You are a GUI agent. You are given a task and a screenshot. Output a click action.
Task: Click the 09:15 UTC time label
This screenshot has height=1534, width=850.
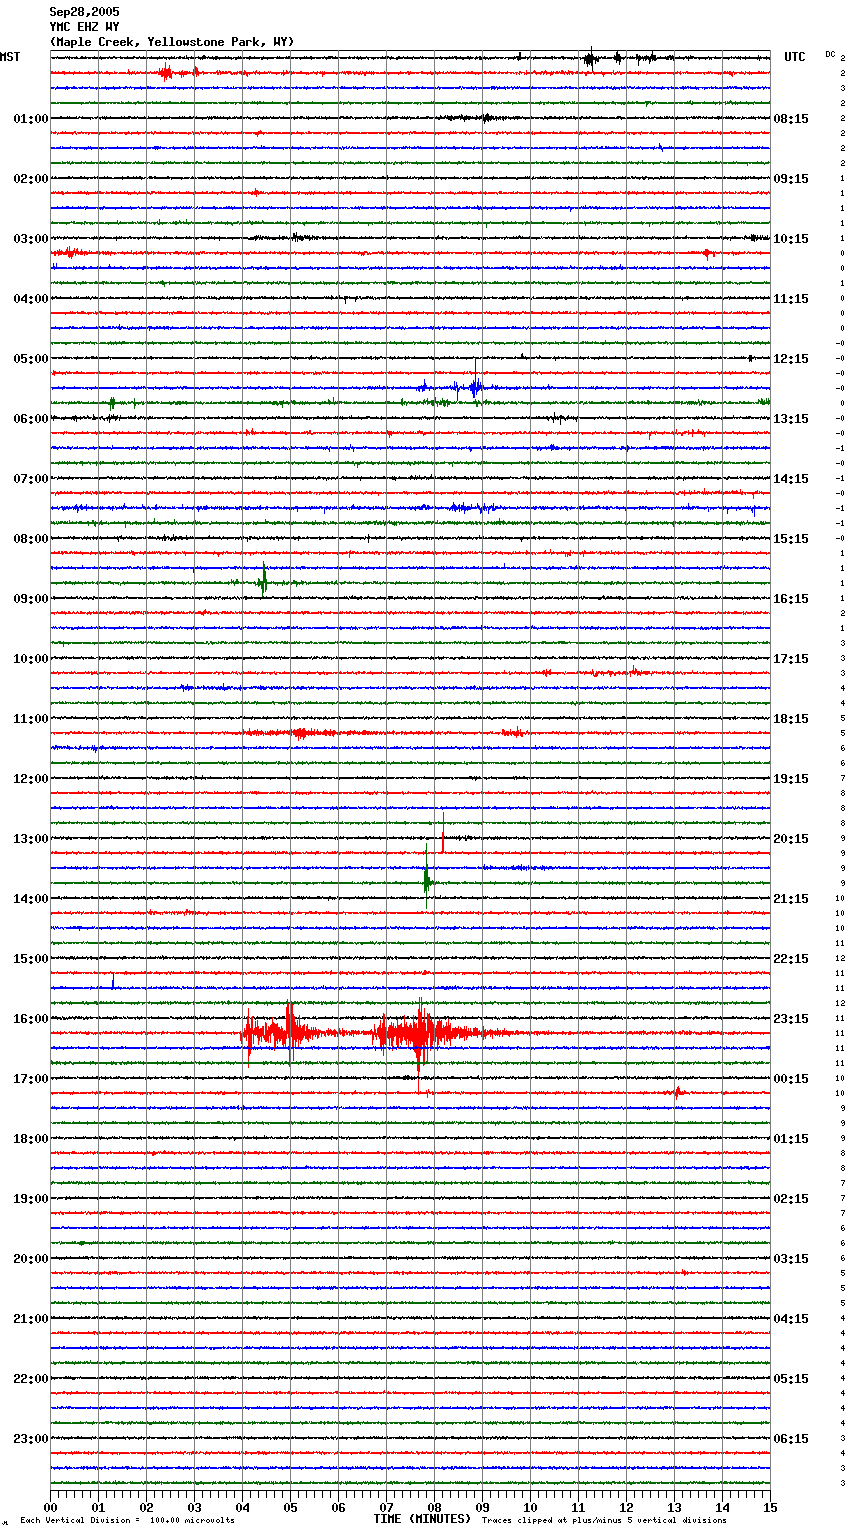click(x=791, y=179)
